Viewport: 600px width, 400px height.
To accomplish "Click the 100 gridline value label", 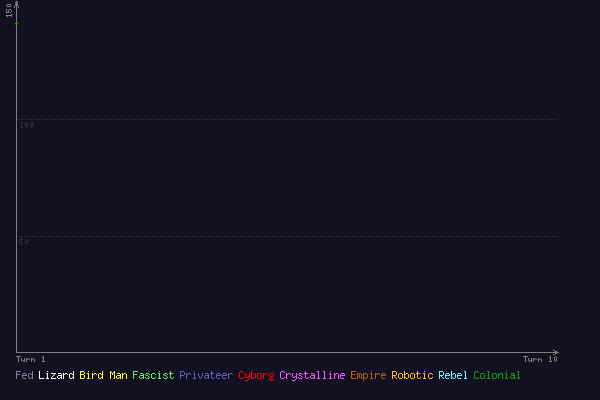I will coord(27,125).
